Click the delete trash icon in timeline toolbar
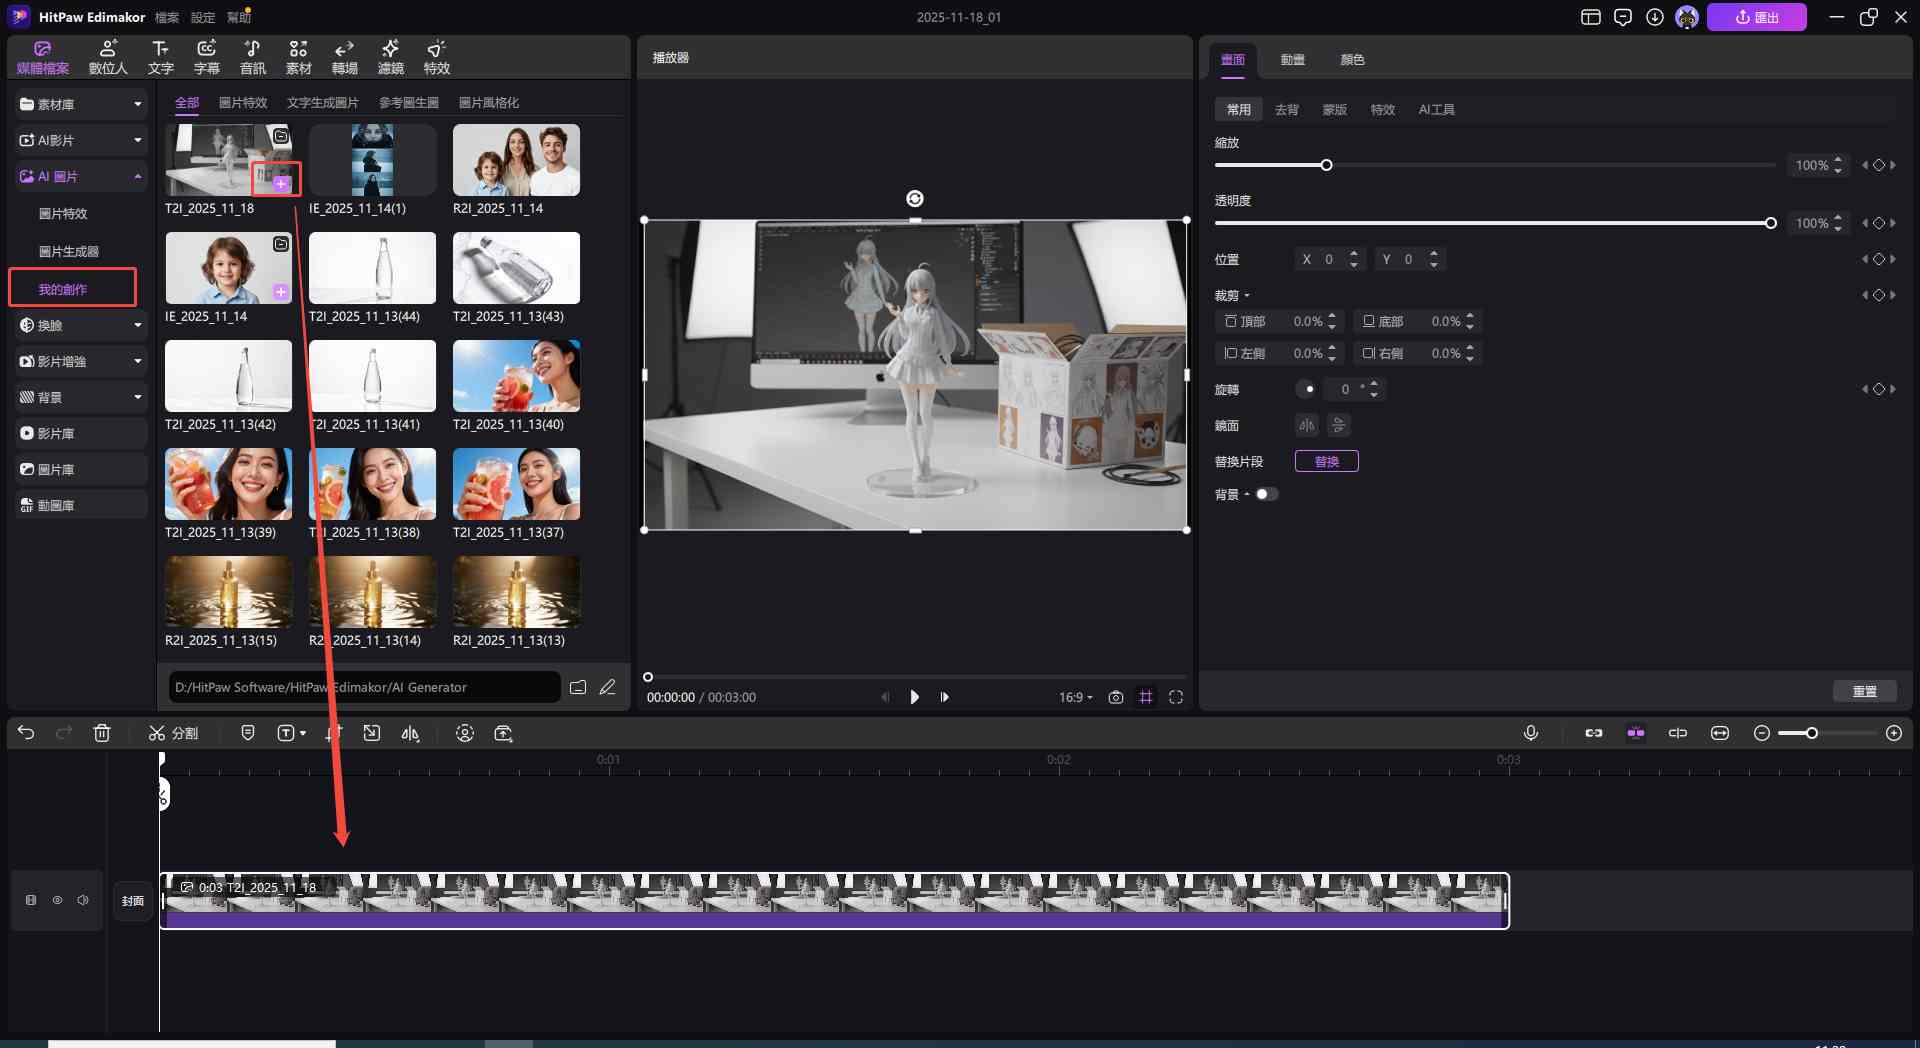This screenshot has height=1048, width=1920. (102, 733)
